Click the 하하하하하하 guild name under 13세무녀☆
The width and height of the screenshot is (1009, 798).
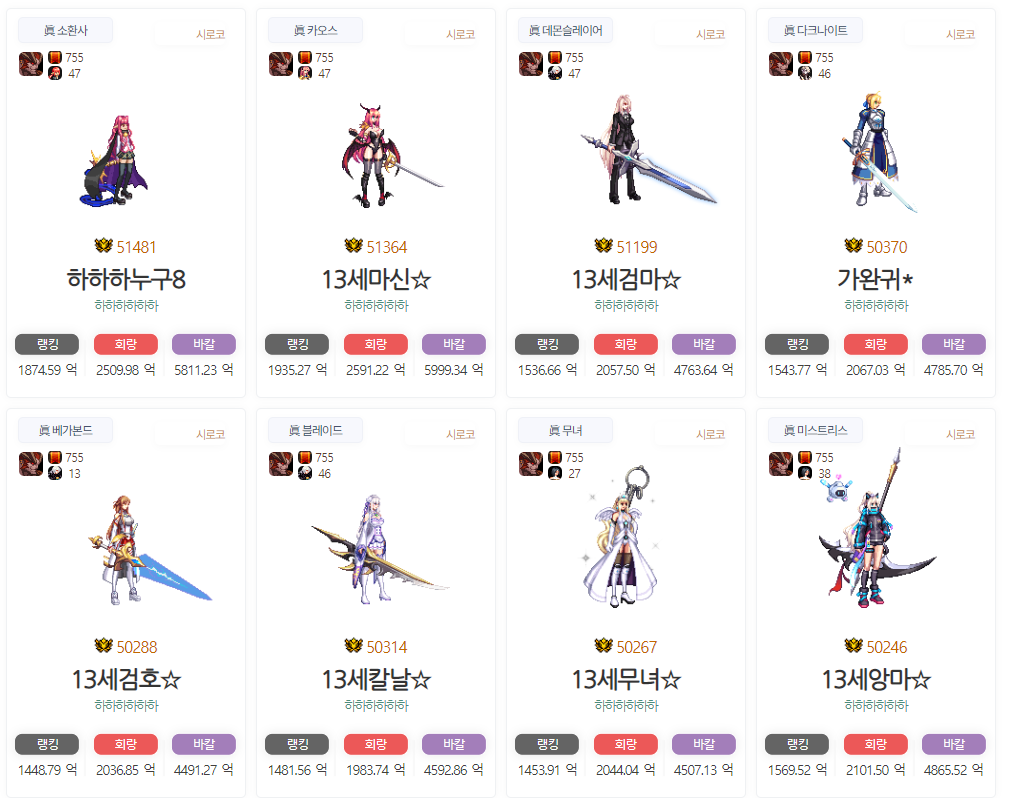(x=627, y=706)
